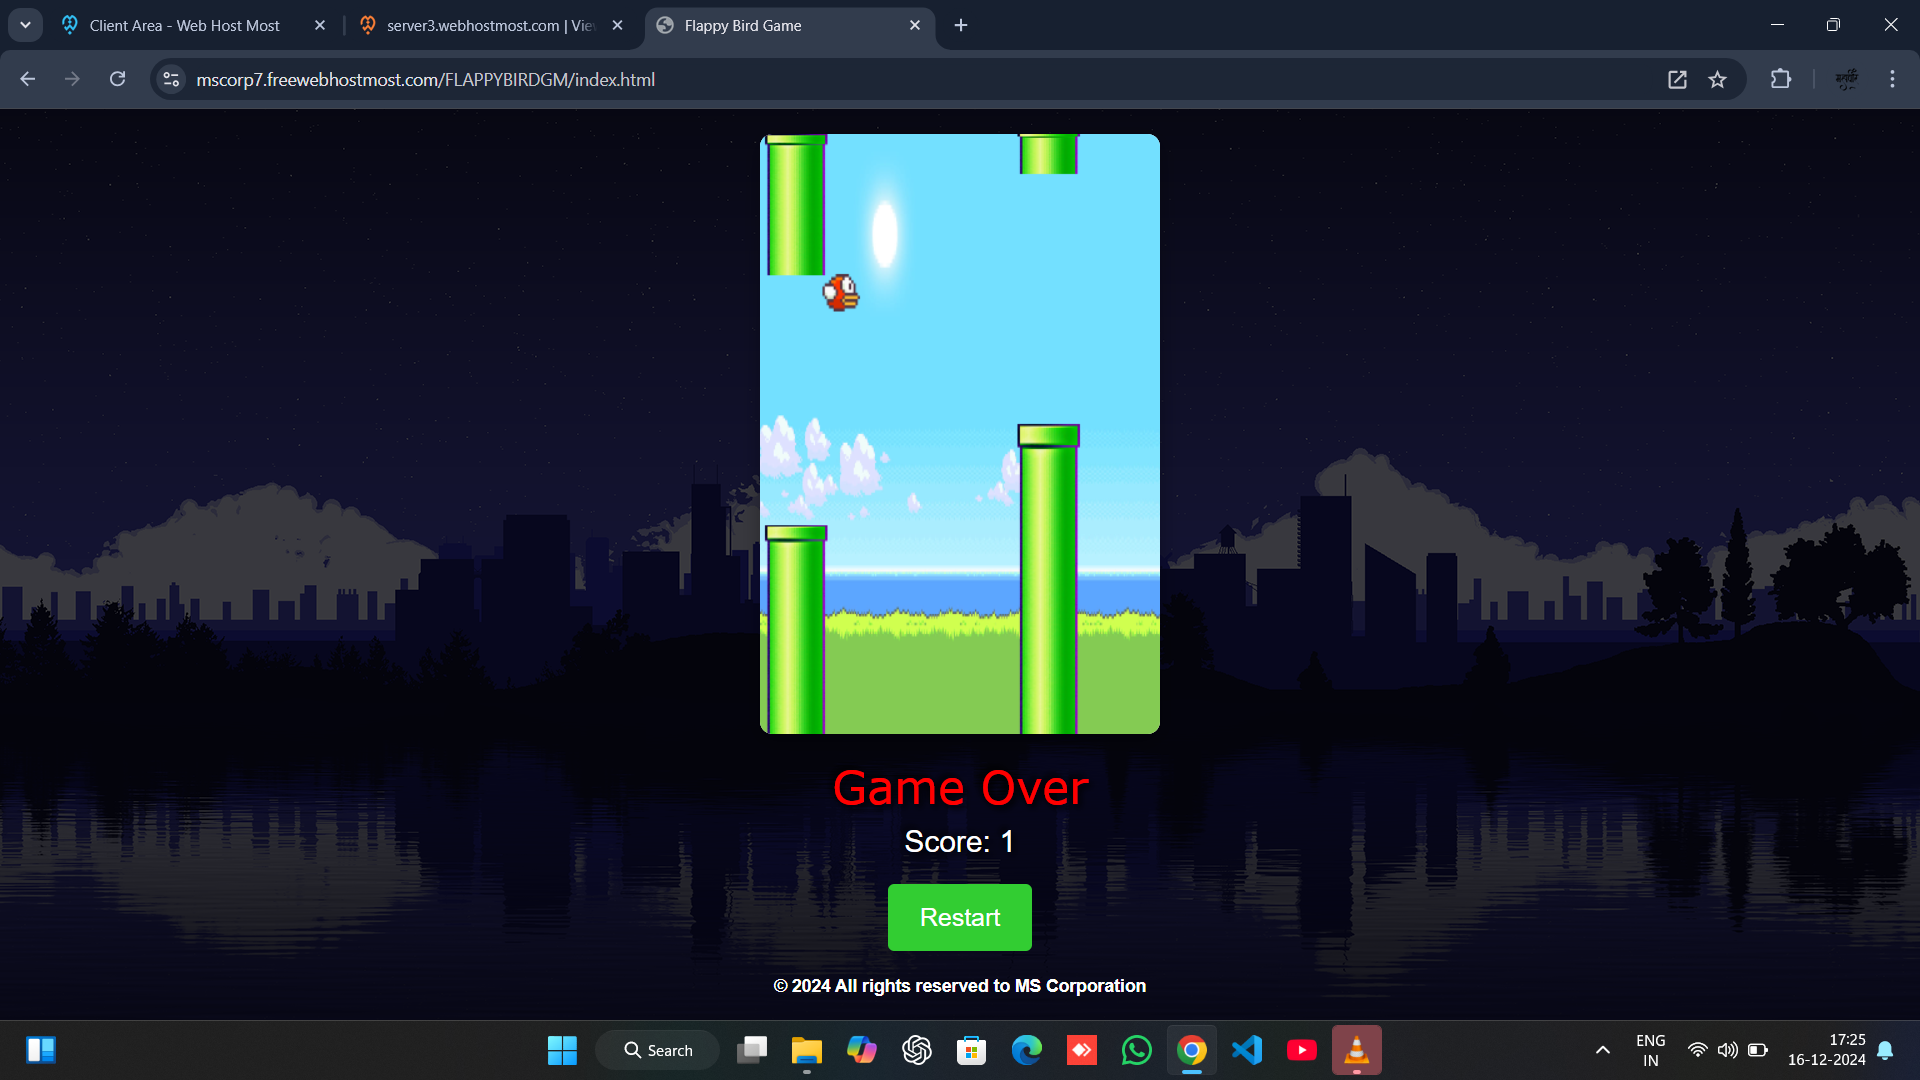Click the Flappy Bird game canvas

click(960, 434)
